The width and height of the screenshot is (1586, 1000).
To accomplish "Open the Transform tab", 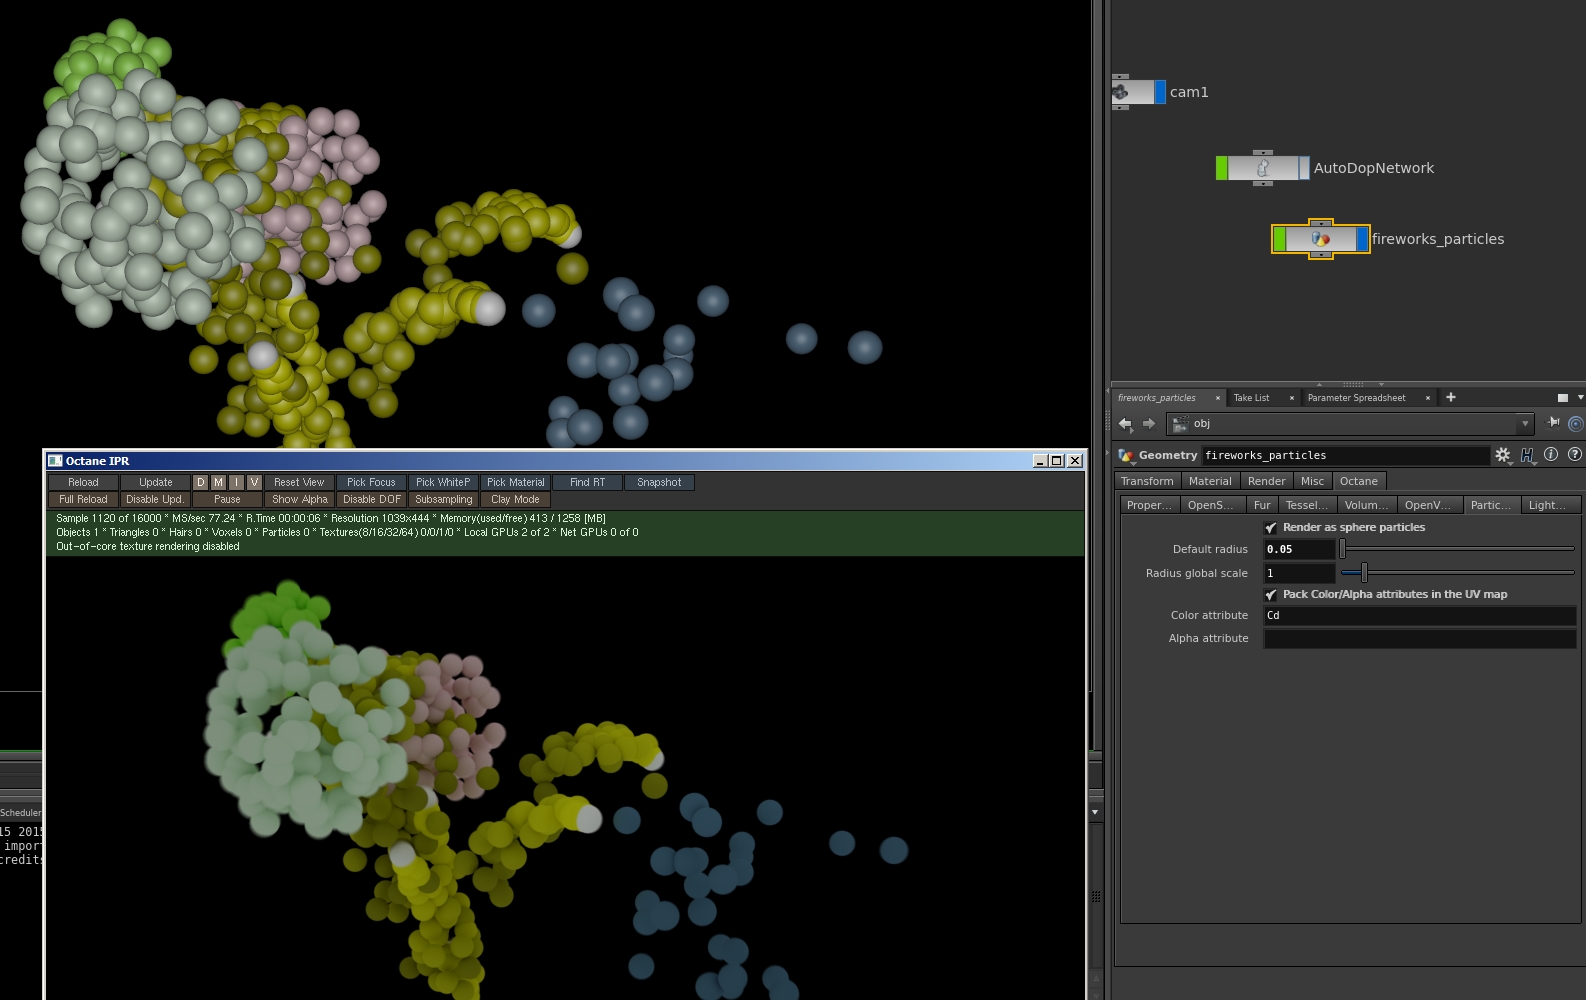I will (1147, 481).
